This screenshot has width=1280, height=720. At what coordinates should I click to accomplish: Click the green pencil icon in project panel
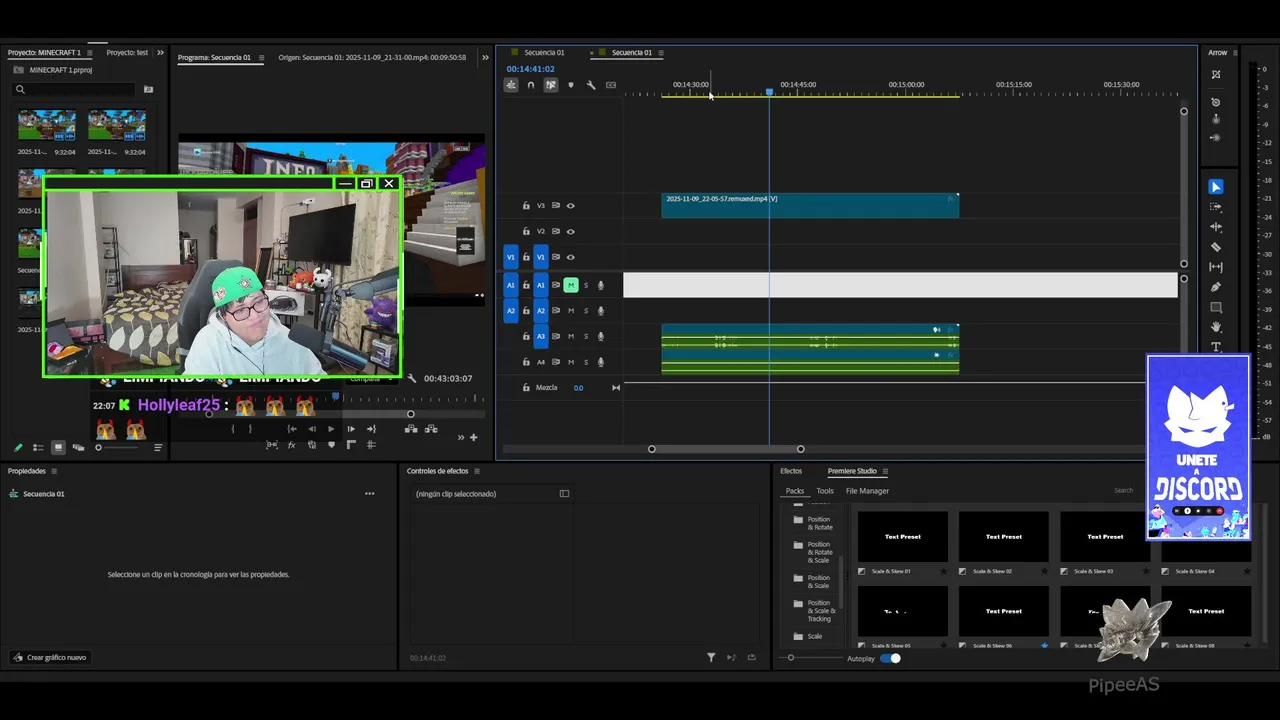[x=18, y=447]
